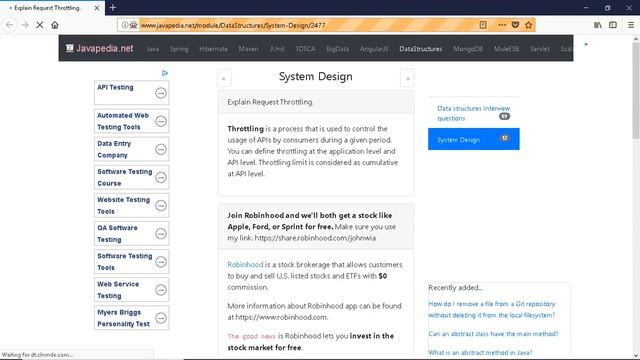Open the Firefox hamburger menu
Viewport: 640px width, 360px height.
(631, 25)
